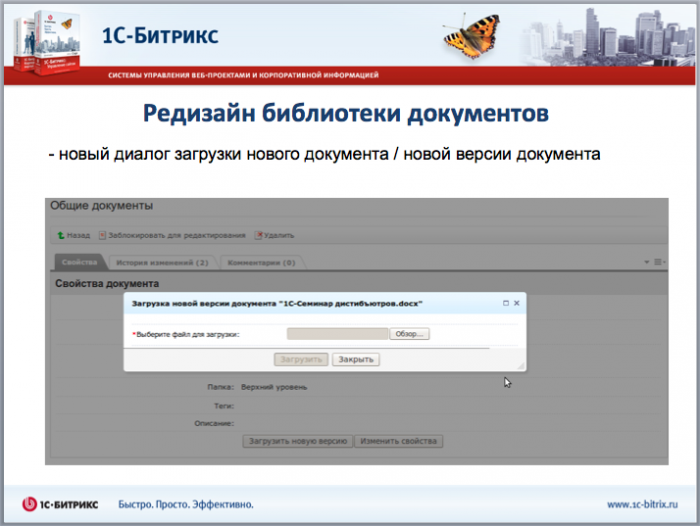
Task: Click the 1С-Битрикс footer logo
Action: (60, 504)
